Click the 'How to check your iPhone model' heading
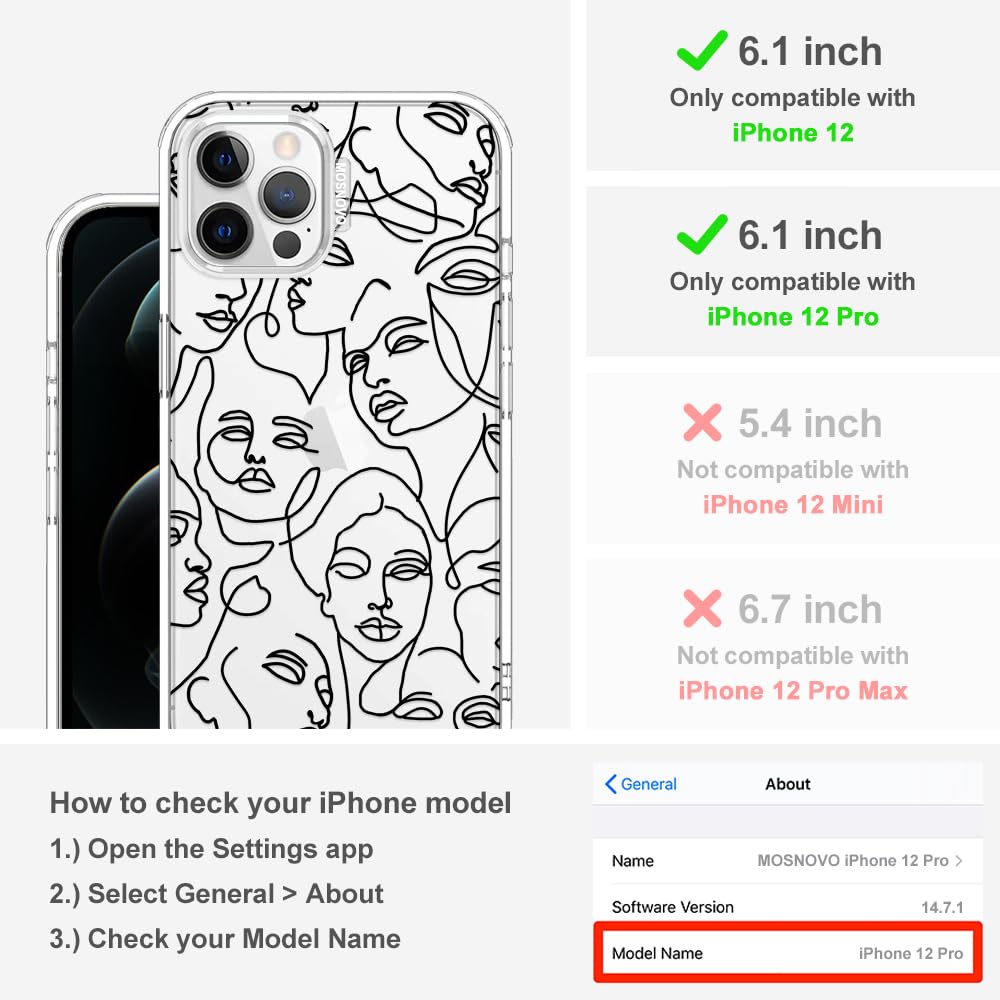Viewport: 1000px width, 1000px height. (281, 802)
